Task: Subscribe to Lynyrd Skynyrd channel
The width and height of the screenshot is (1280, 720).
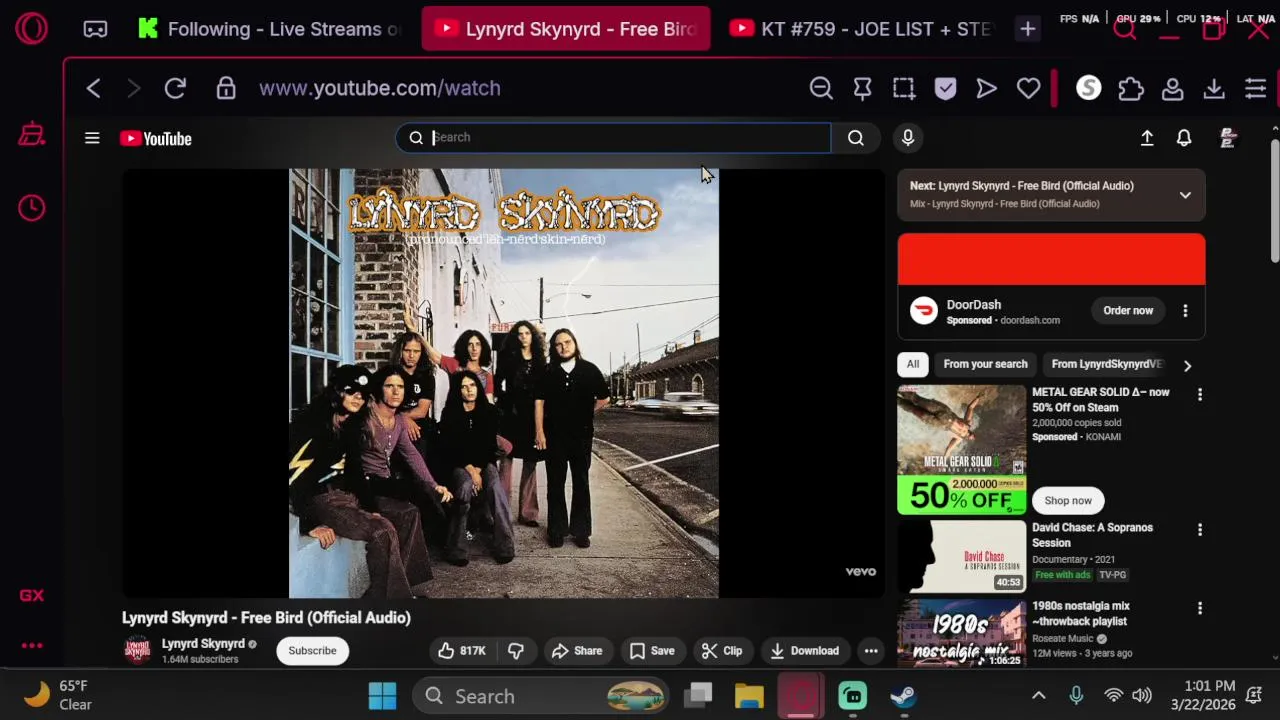Action: pyautogui.click(x=312, y=651)
